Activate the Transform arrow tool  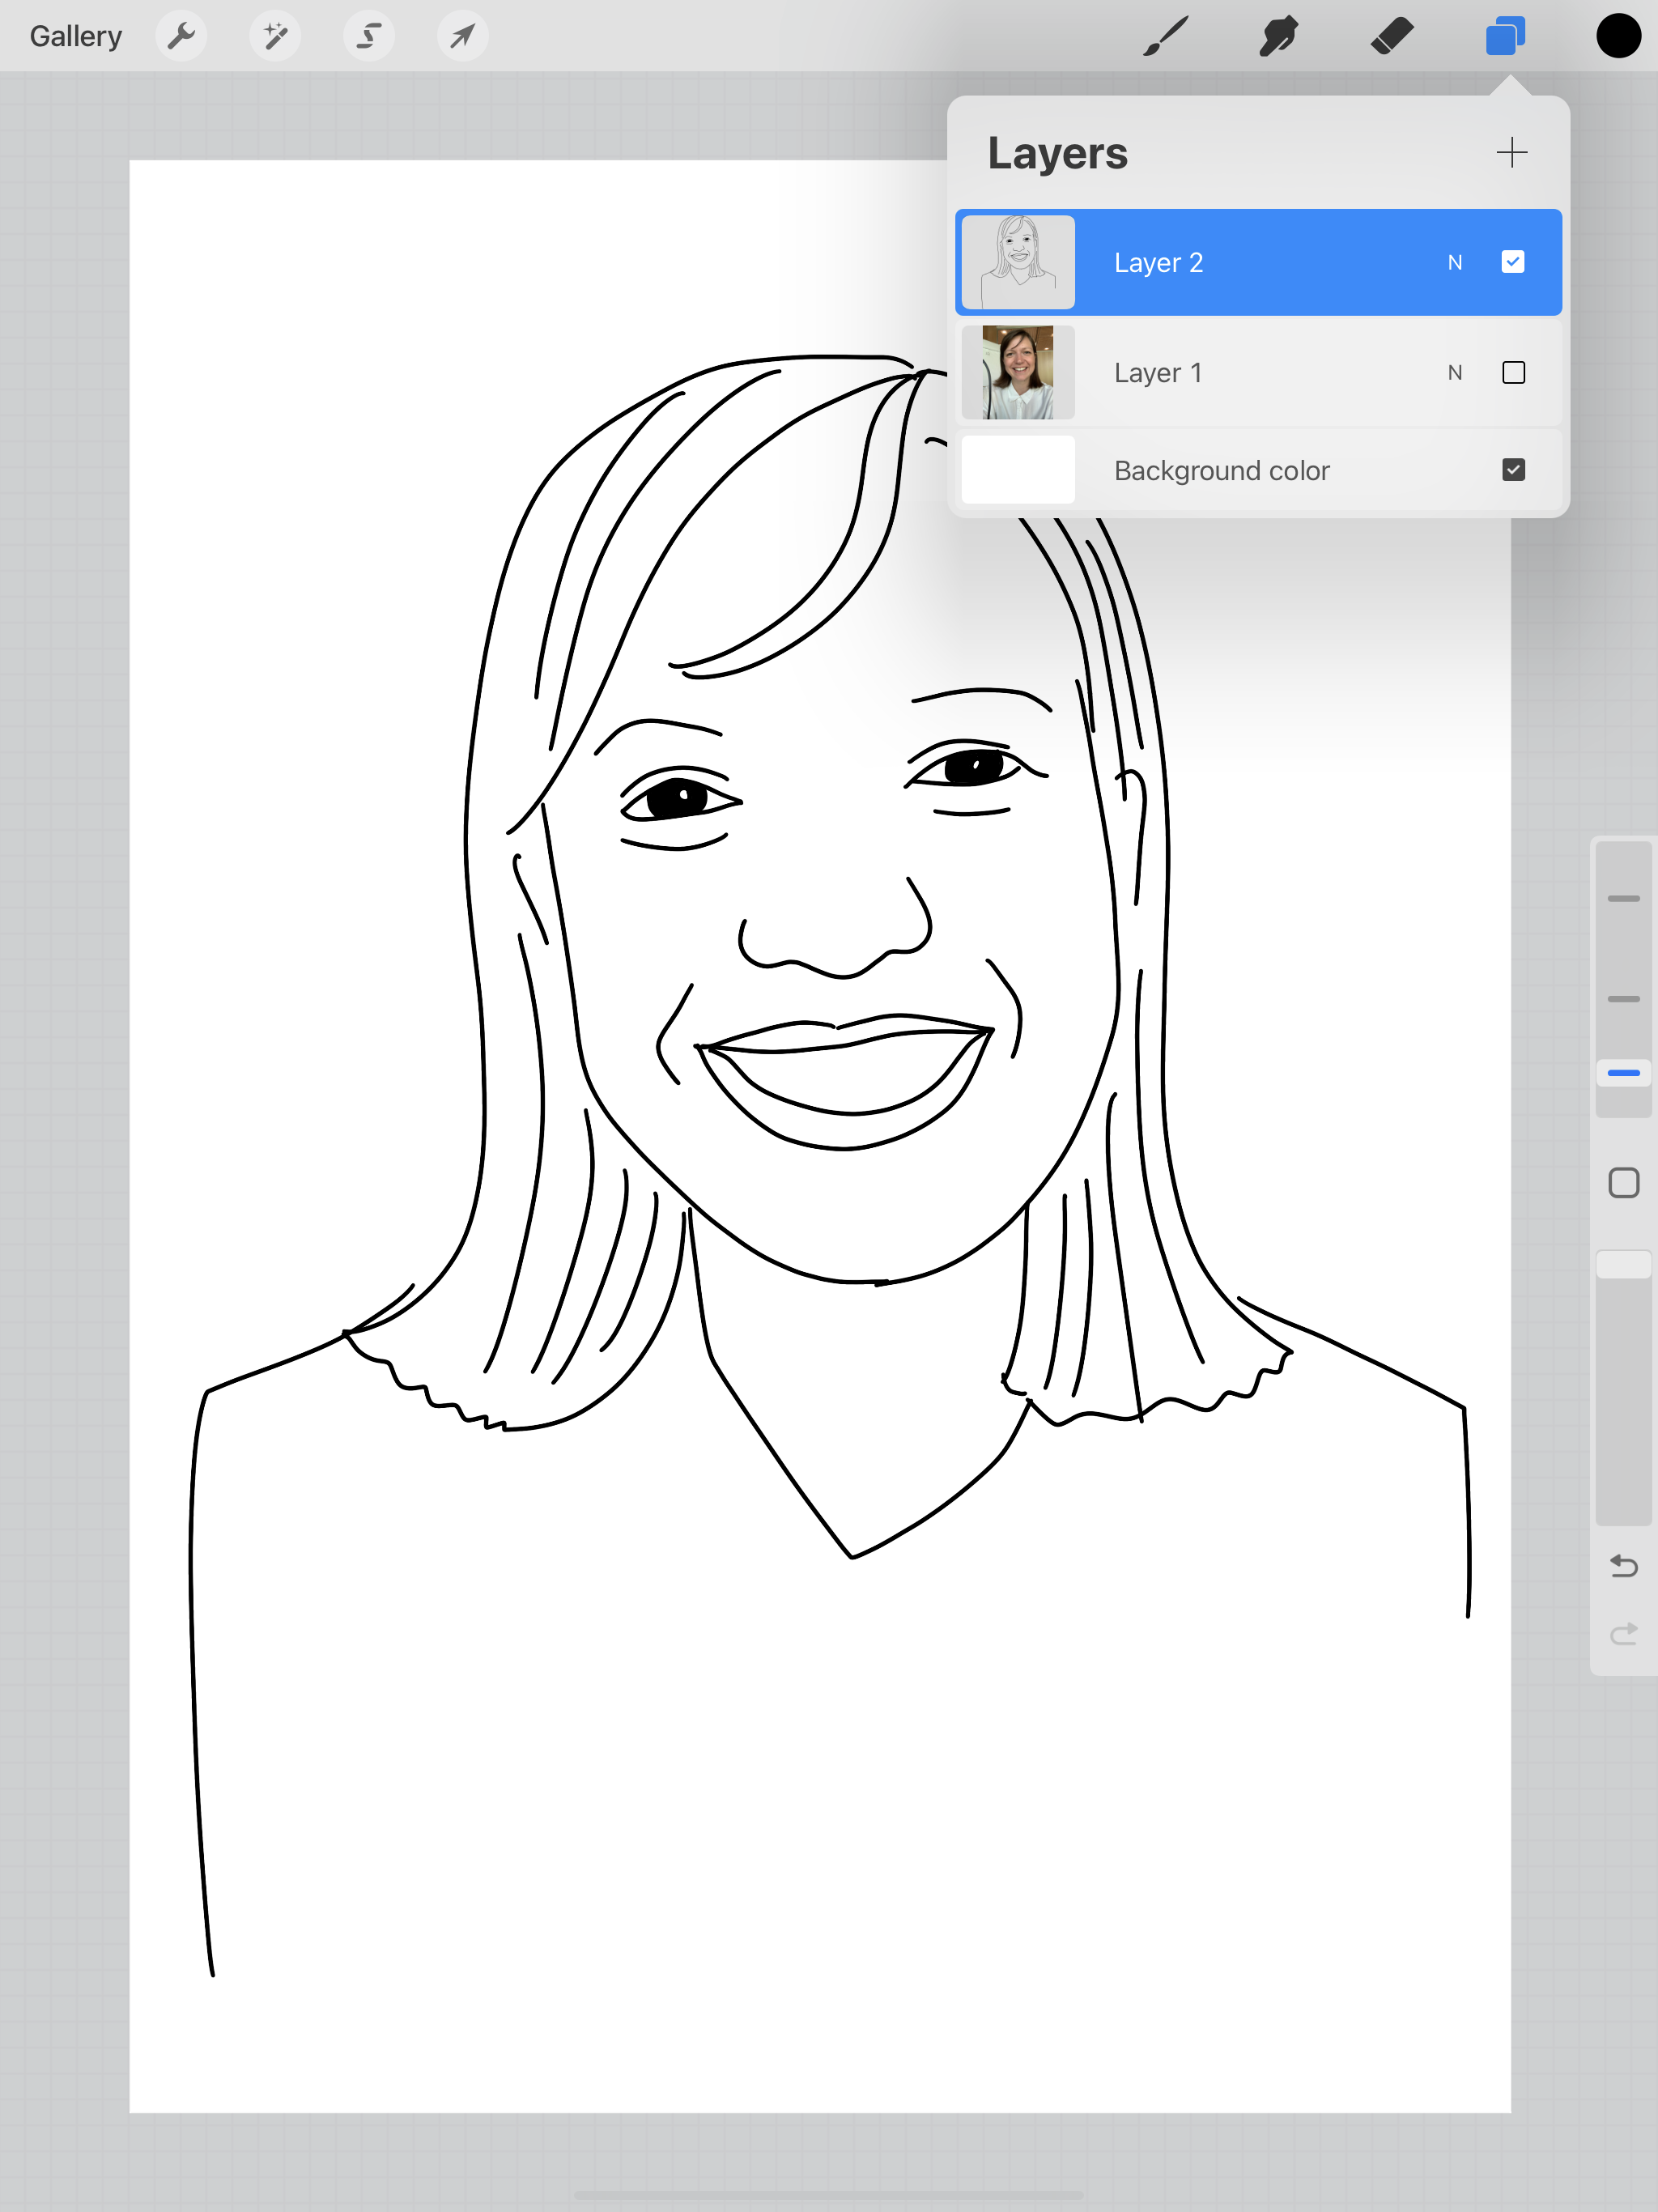point(462,37)
